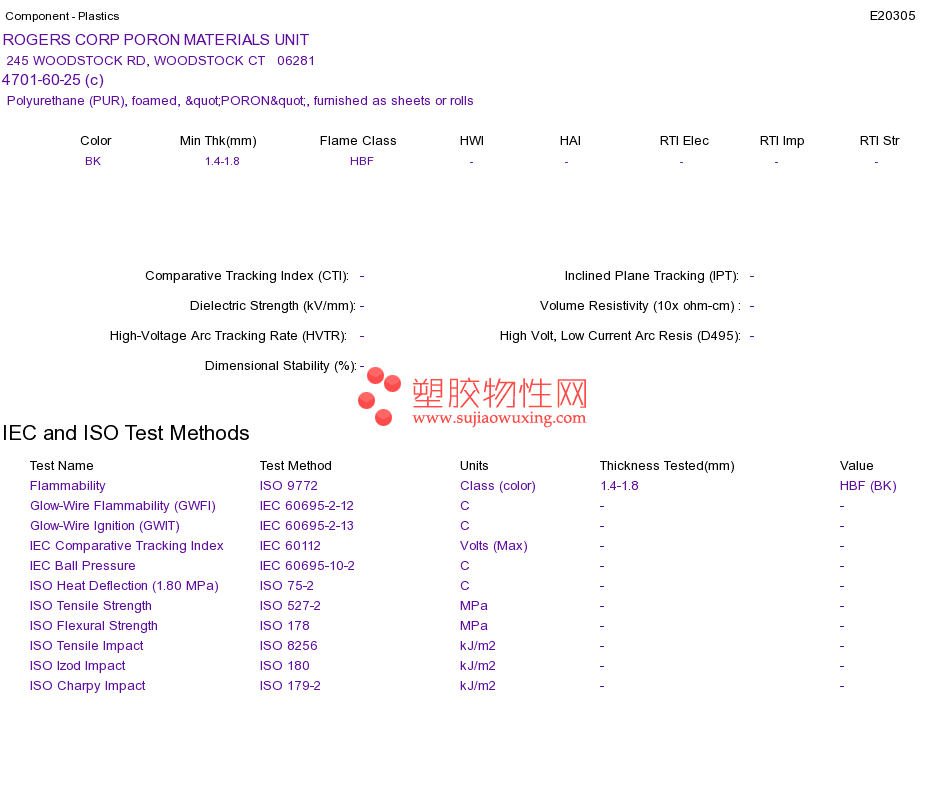Image resolution: width=950 pixels, height=800 pixels.
Task: Click IEC 60695-2-13 test method
Action: [x=307, y=526]
